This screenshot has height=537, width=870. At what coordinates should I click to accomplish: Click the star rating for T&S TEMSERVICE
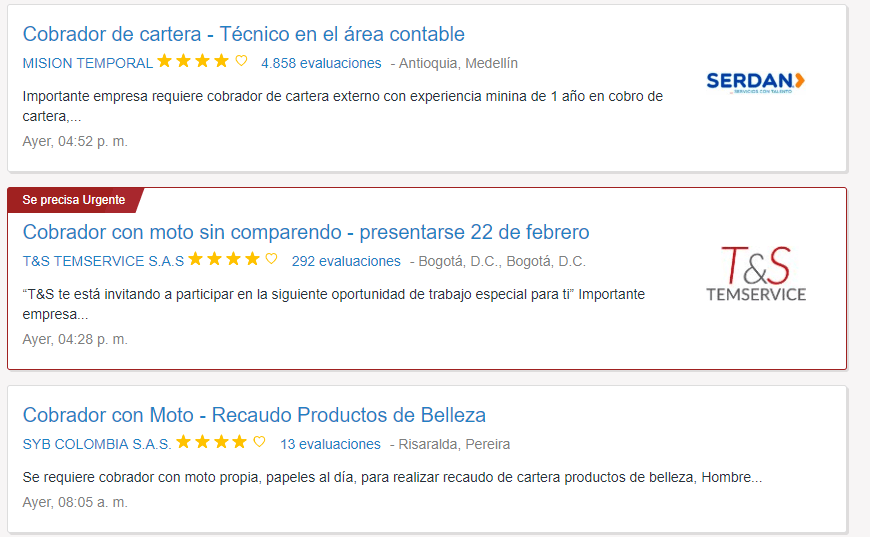point(224,259)
